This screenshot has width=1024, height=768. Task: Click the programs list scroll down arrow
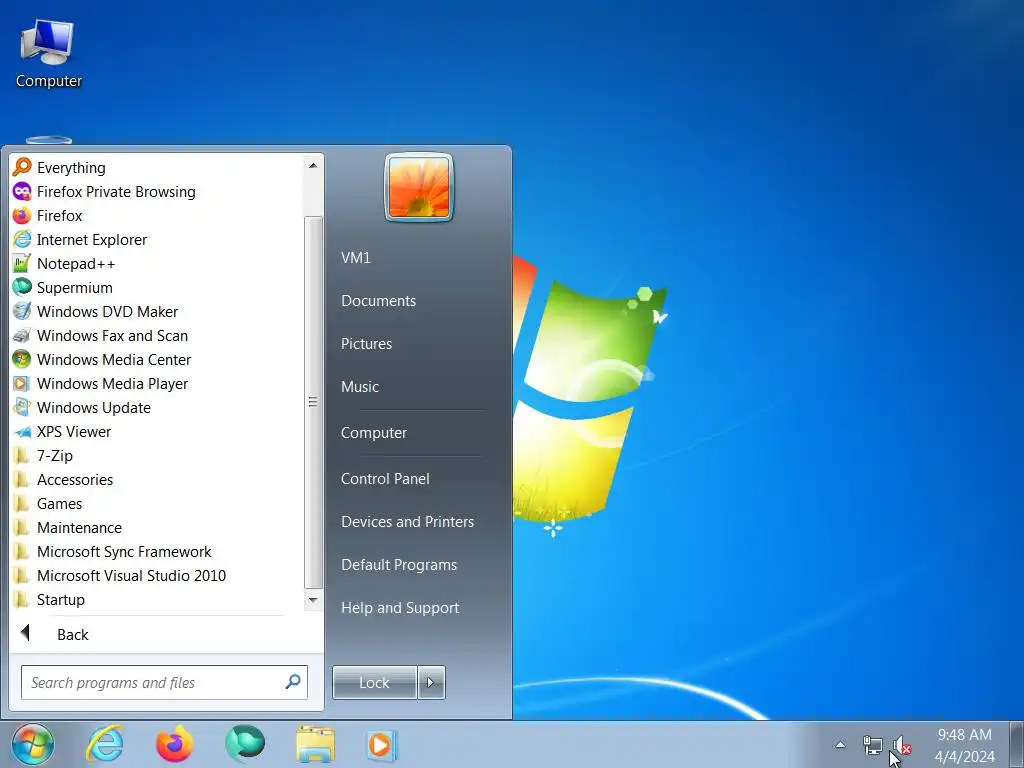pos(313,600)
